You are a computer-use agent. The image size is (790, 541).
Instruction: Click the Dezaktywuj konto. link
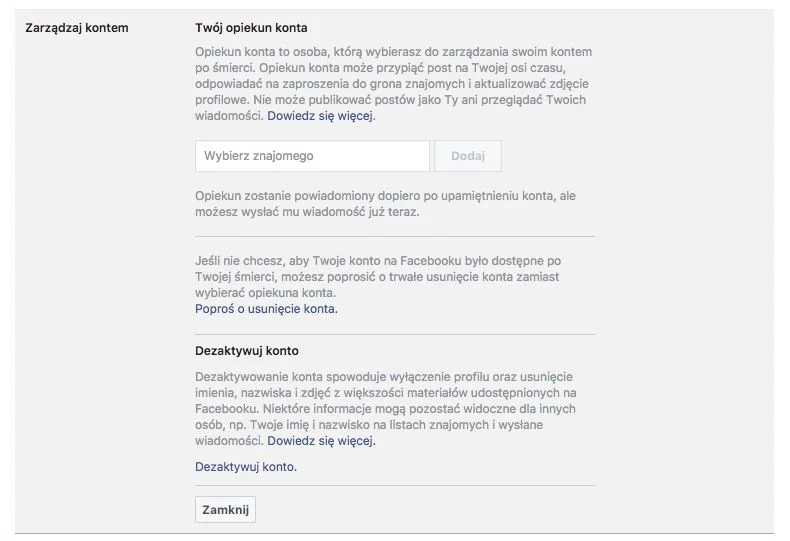(x=246, y=467)
